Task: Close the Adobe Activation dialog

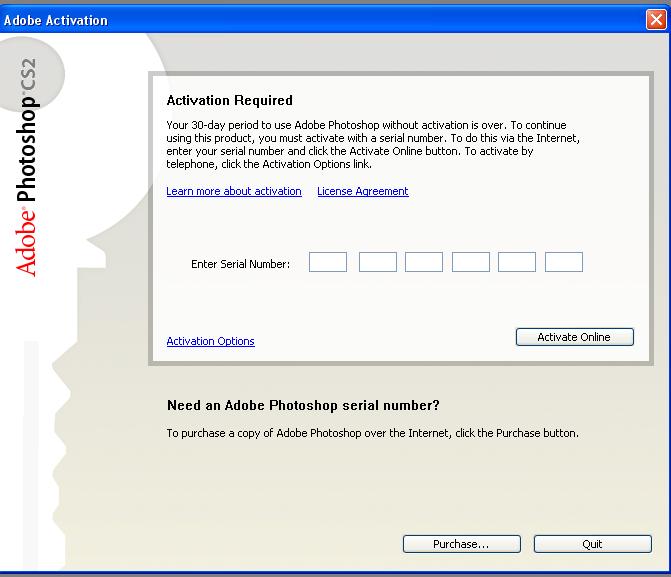Action: (x=656, y=20)
